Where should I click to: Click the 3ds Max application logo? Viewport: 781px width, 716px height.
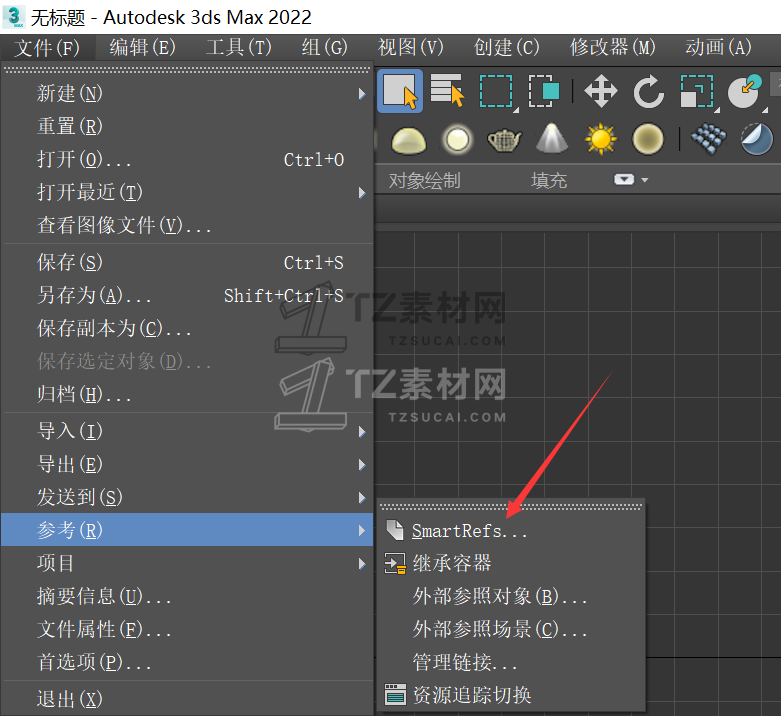(13, 16)
